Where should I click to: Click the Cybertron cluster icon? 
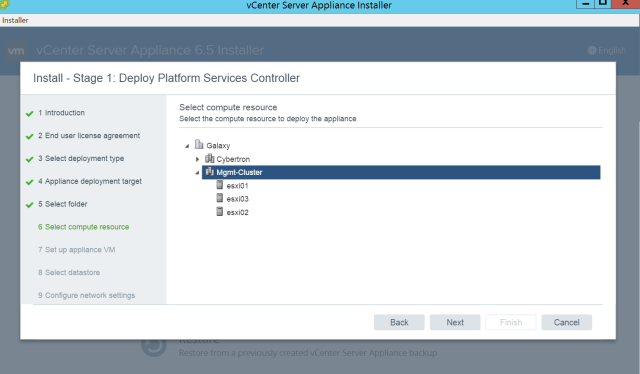point(209,158)
